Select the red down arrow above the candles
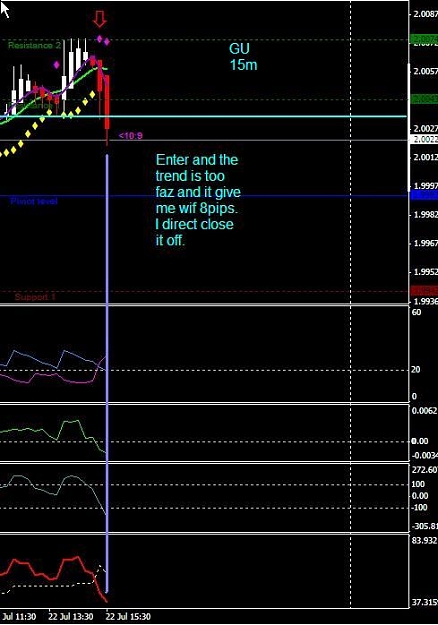 click(x=100, y=19)
